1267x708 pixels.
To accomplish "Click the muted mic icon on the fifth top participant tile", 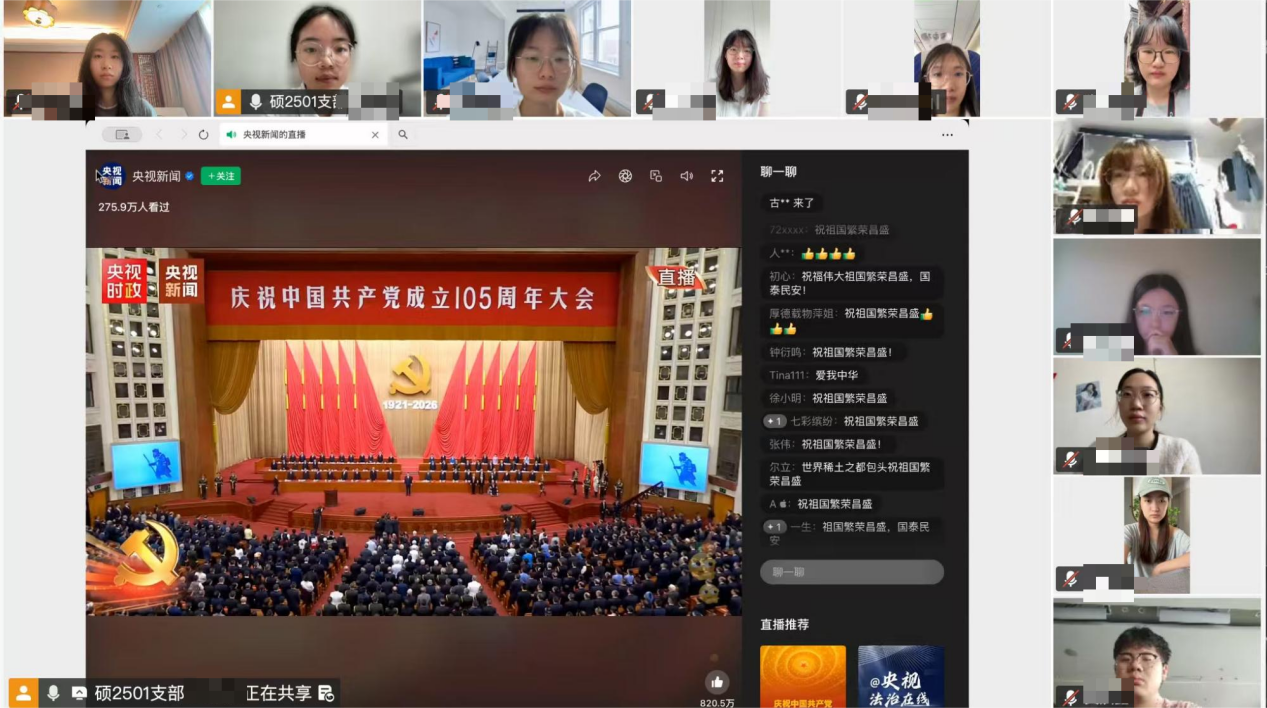I will (859, 102).
